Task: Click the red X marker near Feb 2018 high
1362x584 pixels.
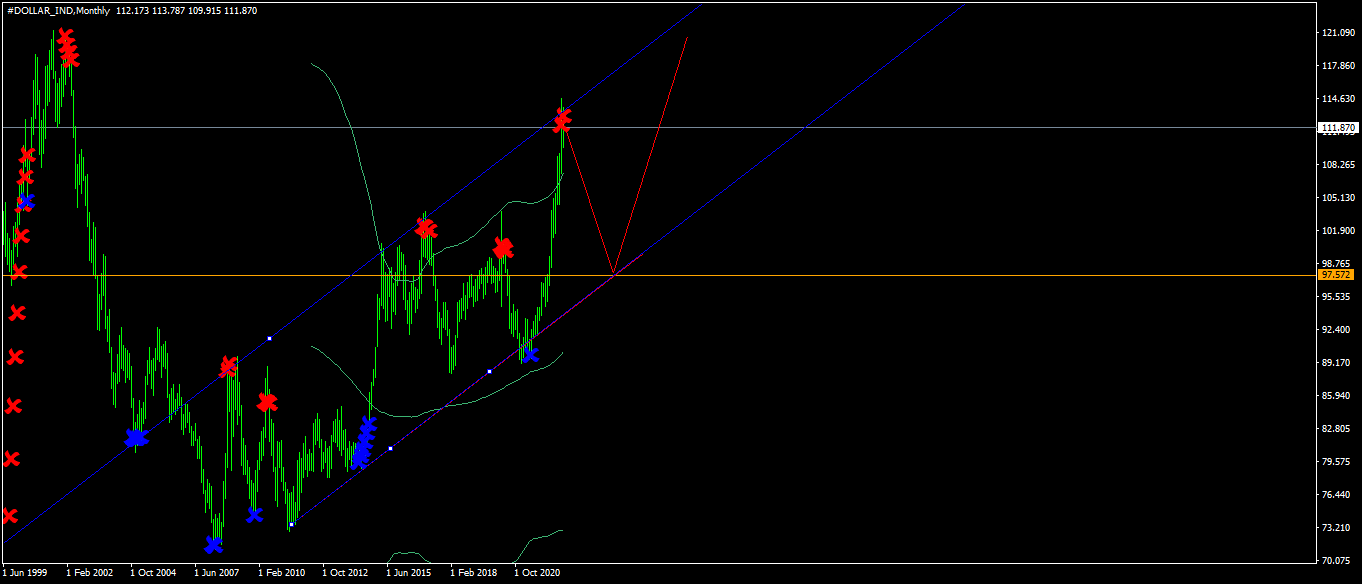Action: pos(502,247)
